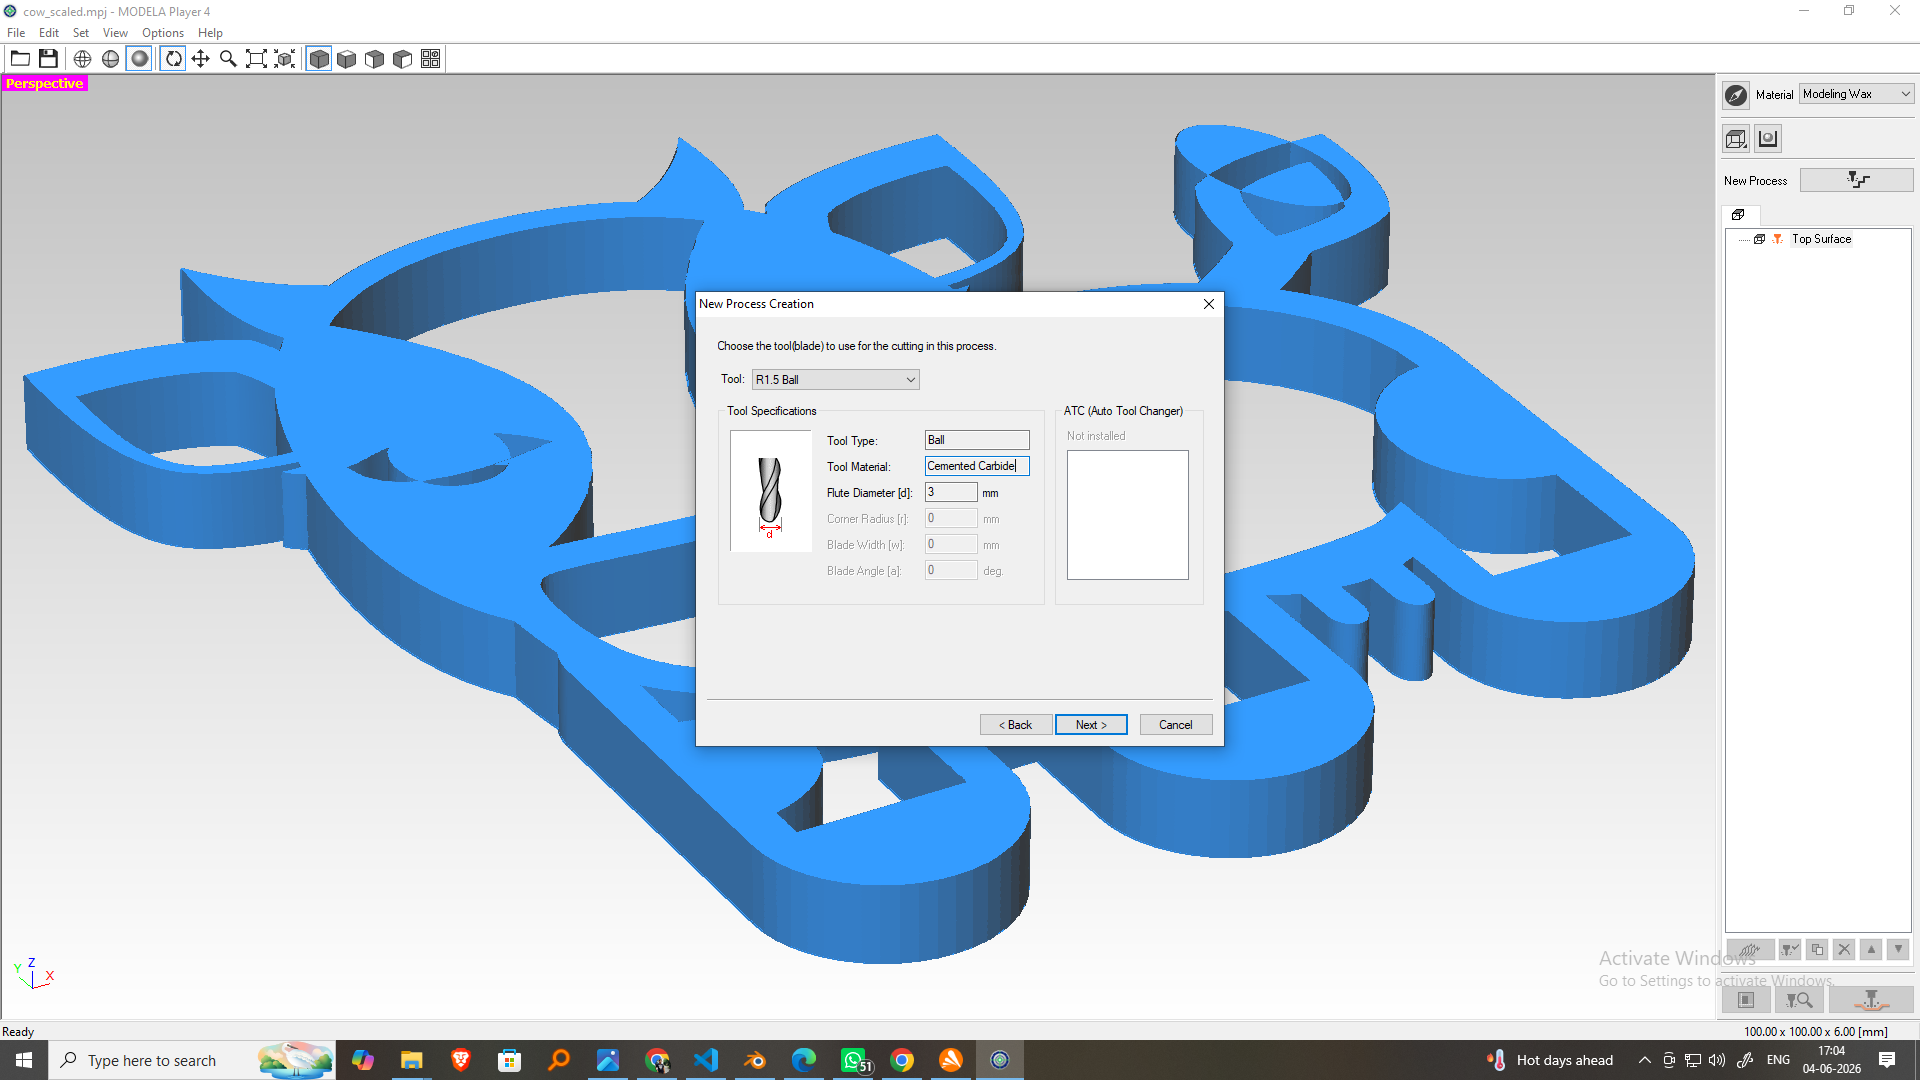Click the Open file folder icon
The image size is (1920, 1080).
point(20,59)
